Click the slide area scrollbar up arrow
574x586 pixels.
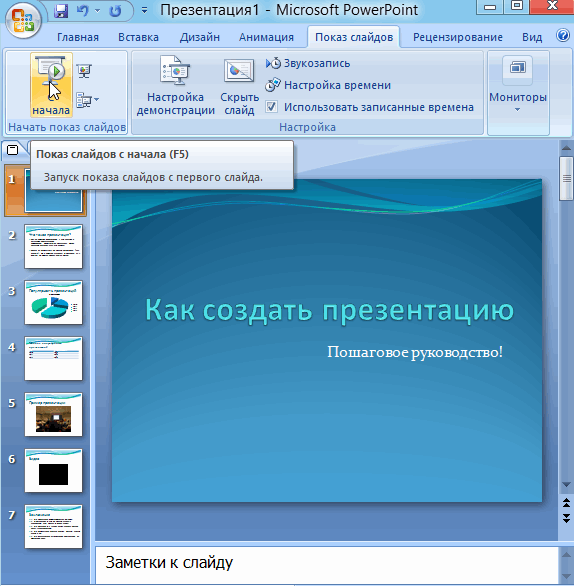[x=566, y=148]
